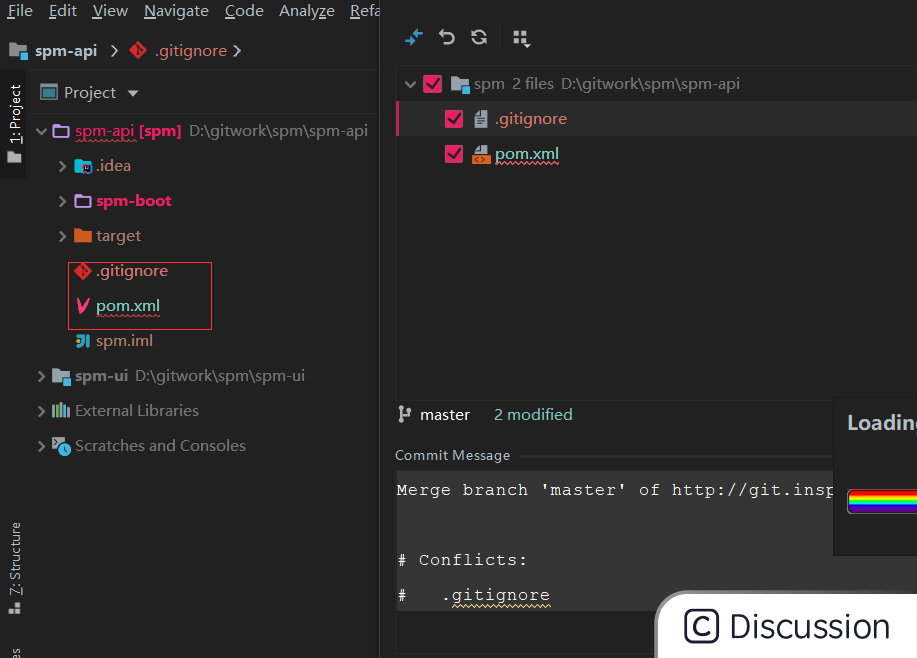
Task: Click the spm-ui module folder icon
Action: point(61,376)
